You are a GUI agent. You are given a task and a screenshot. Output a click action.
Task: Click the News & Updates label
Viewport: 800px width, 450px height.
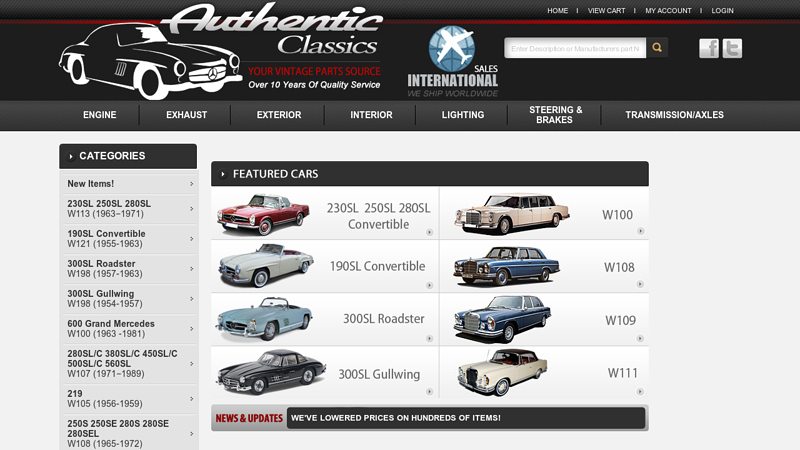pyautogui.click(x=249, y=418)
